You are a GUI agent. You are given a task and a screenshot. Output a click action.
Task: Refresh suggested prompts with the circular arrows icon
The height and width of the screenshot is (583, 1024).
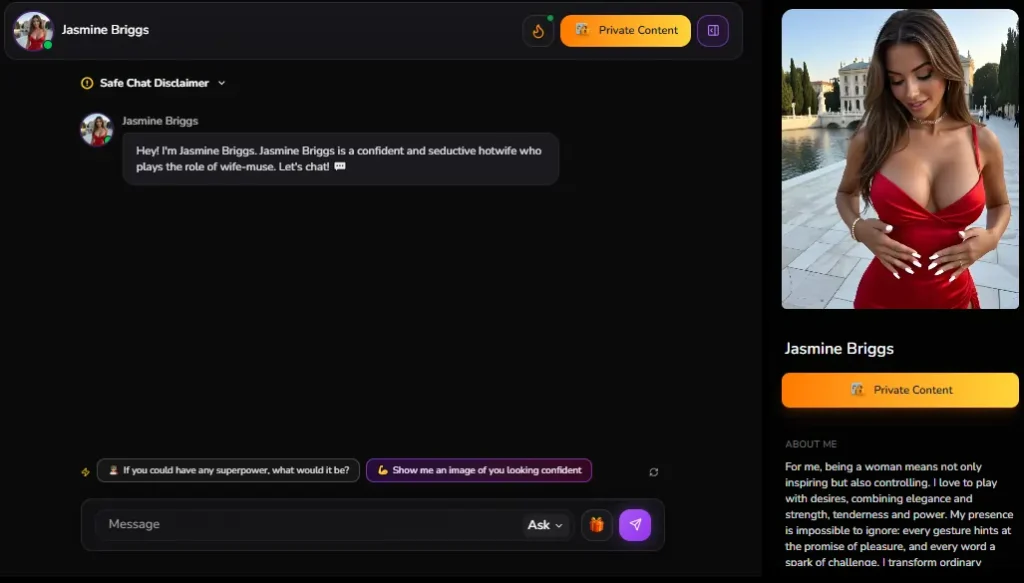(x=654, y=472)
